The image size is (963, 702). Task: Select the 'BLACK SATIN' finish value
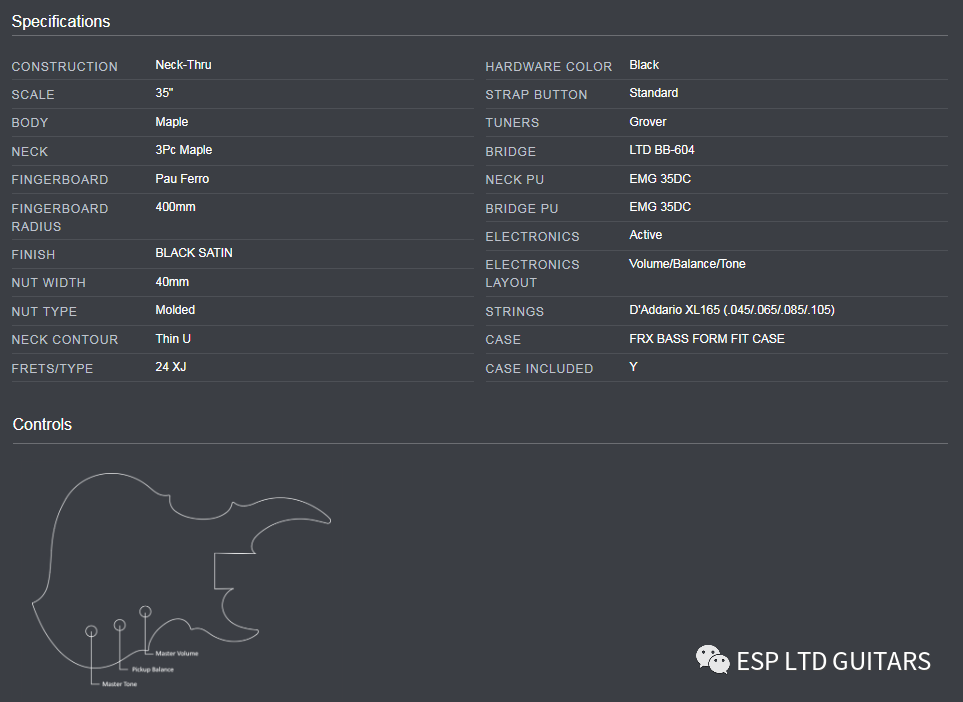click(x=193, y=253)
